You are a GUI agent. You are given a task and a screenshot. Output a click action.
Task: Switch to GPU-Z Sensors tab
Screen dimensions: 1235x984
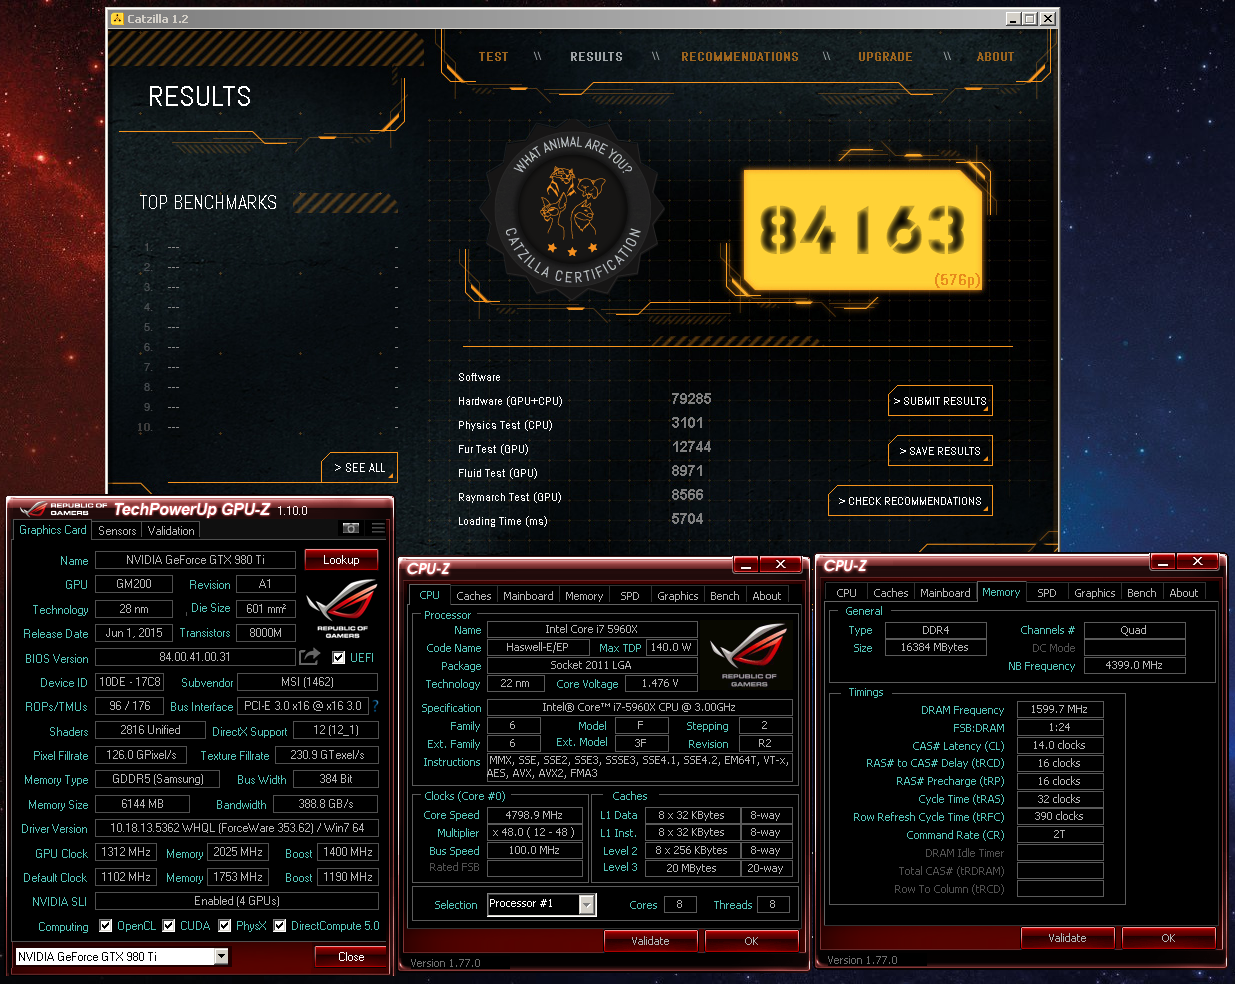[x=117, y=531]
